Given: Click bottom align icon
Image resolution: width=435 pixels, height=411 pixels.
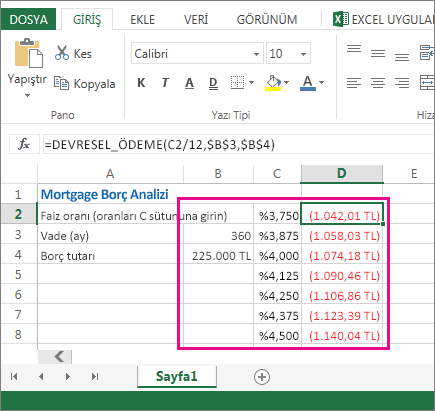Looking at the screenshot, I should coord(402,57).
